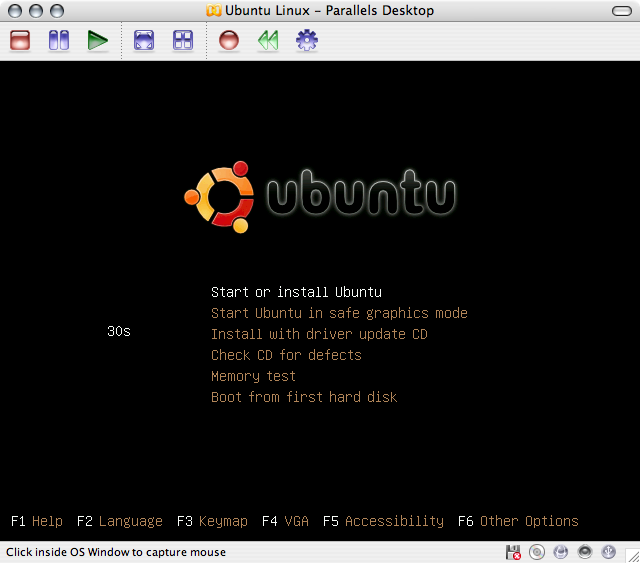
Task: Open the F4 VGA option
Action: click(285, 521)
